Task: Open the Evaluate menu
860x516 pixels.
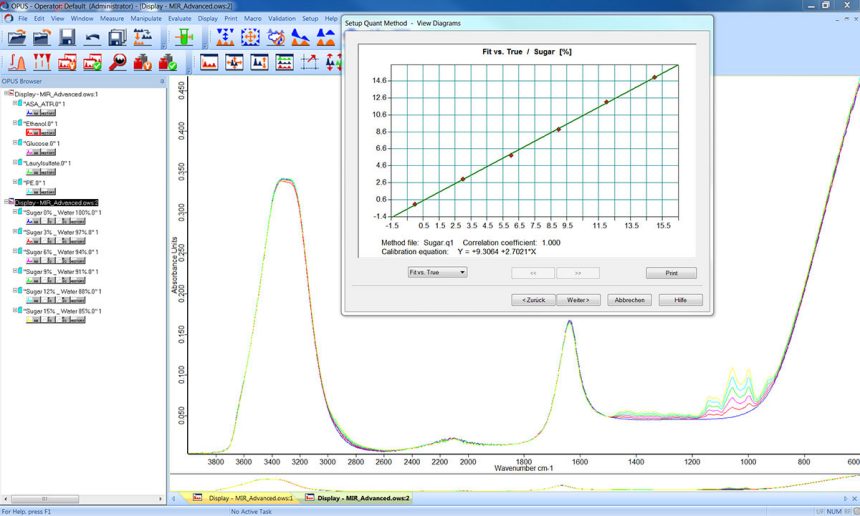Action: 179,19
